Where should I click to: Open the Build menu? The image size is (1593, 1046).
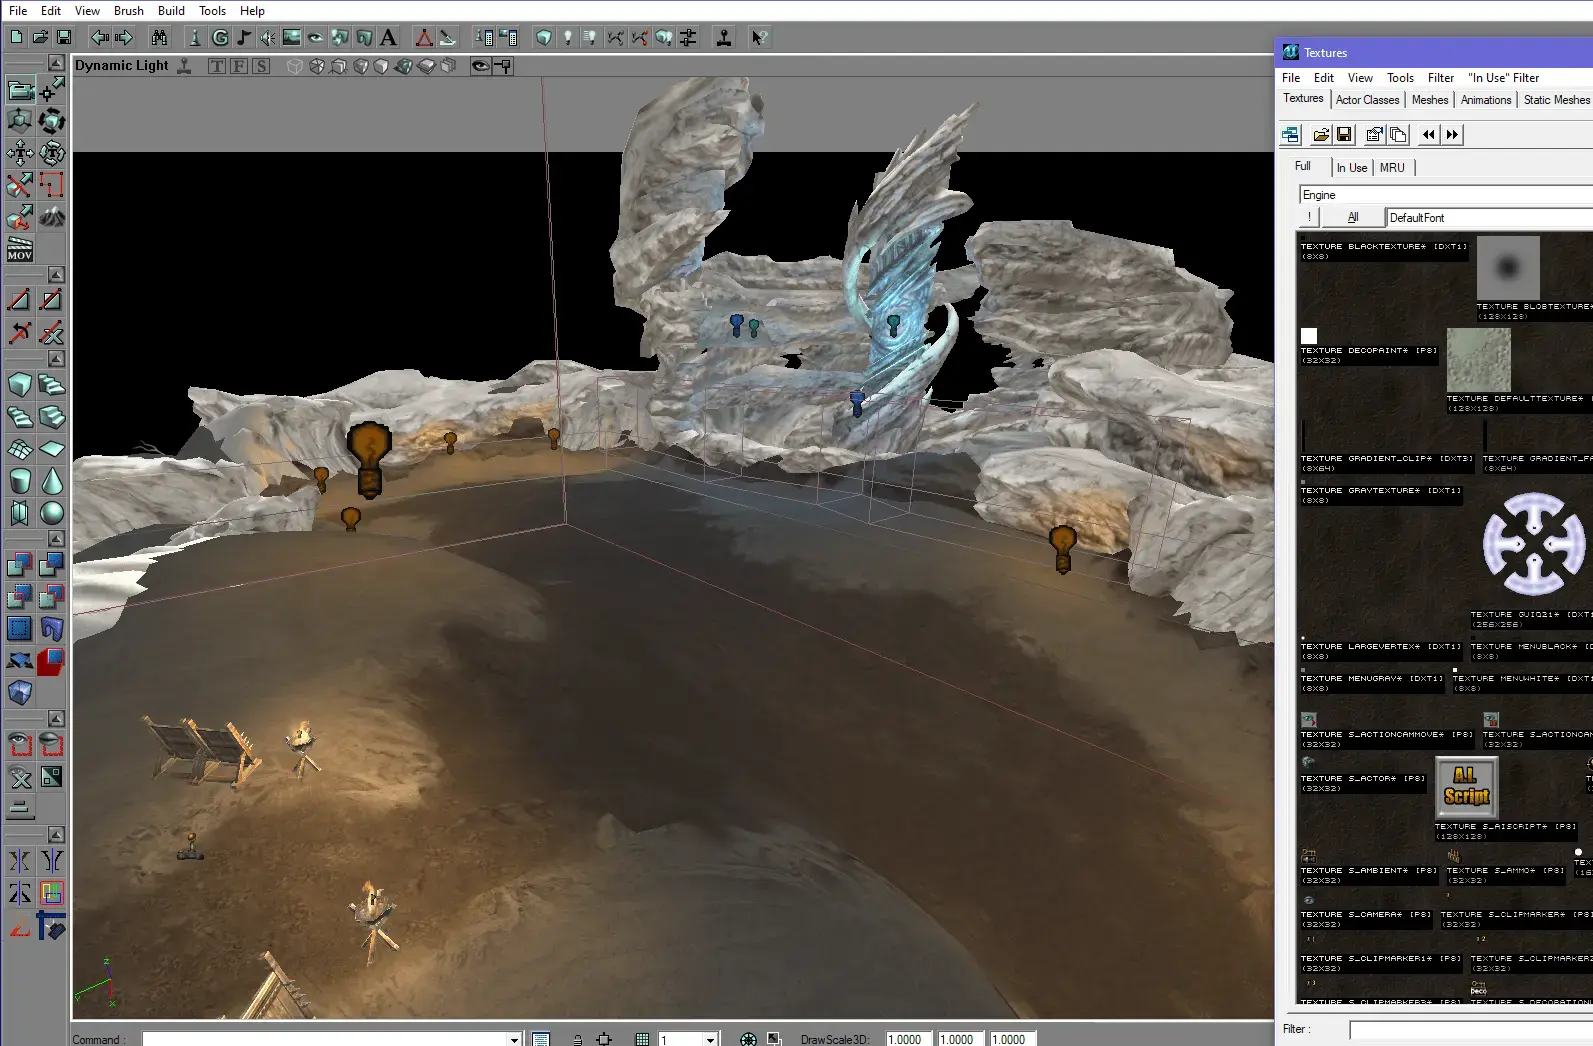(x=171, y=11)
